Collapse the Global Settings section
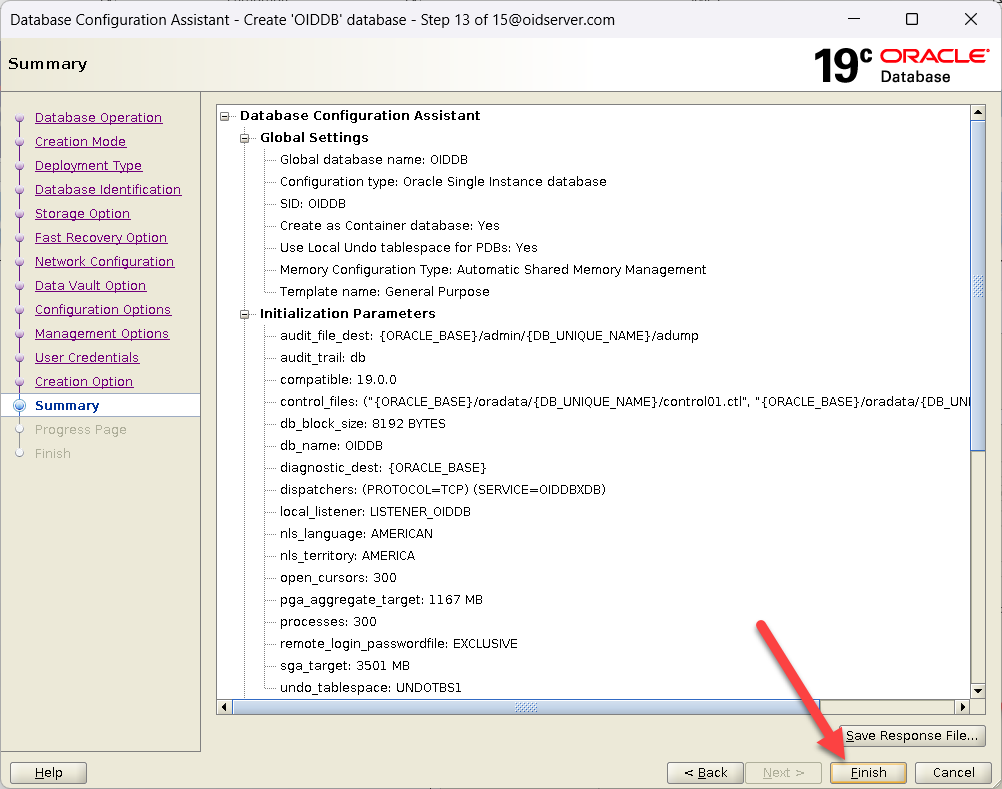The image size is (1002, 789). (x=245, y=138)
